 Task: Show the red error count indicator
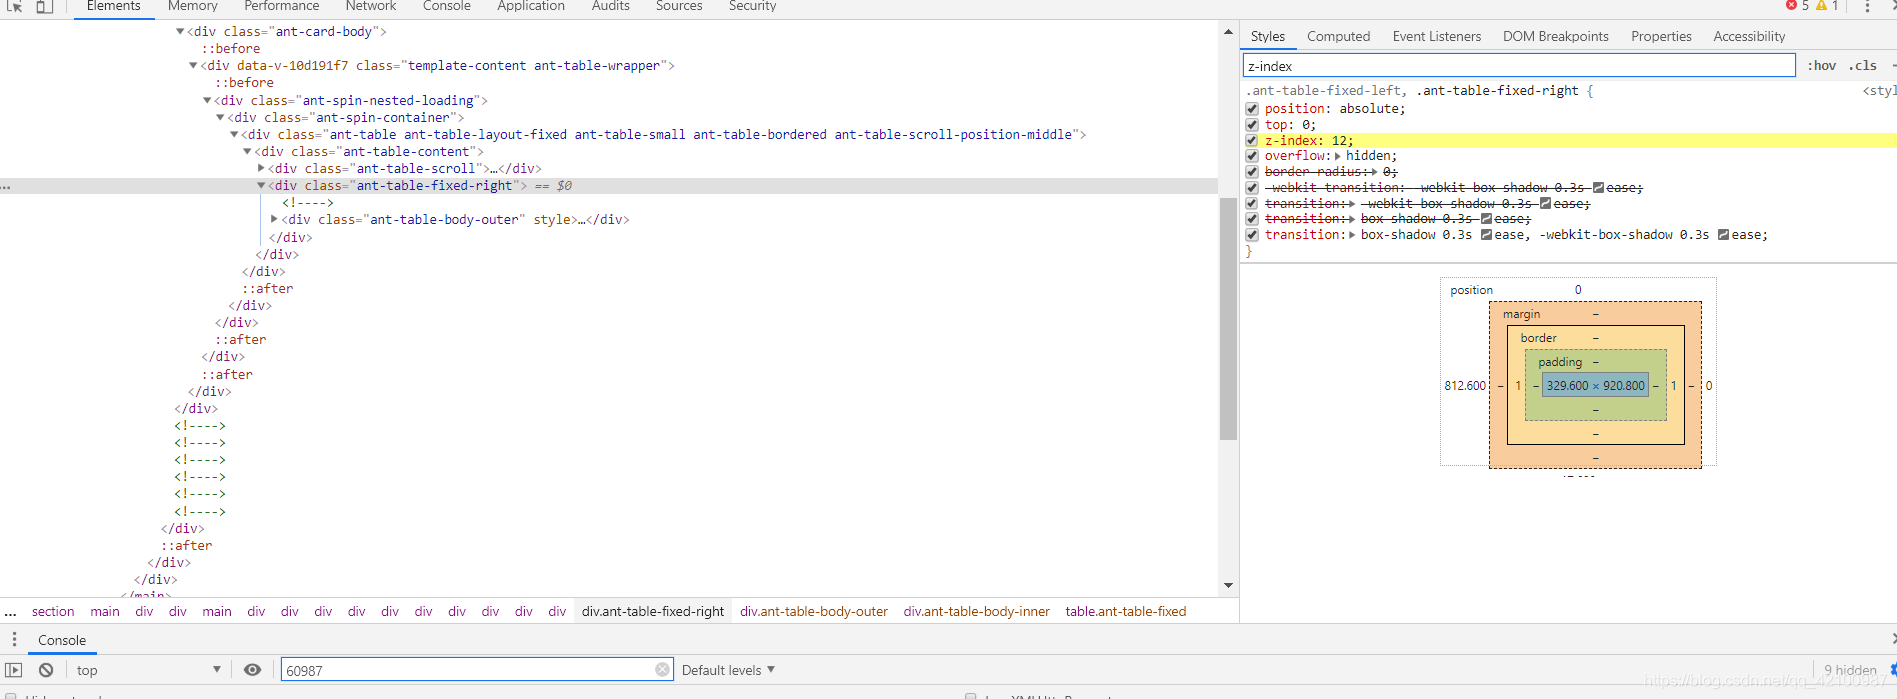point(1797,6)
